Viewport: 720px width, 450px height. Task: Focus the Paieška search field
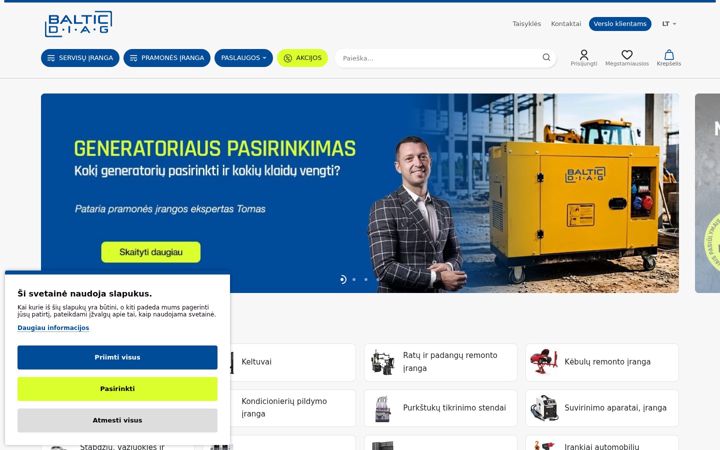pos(439,58)
